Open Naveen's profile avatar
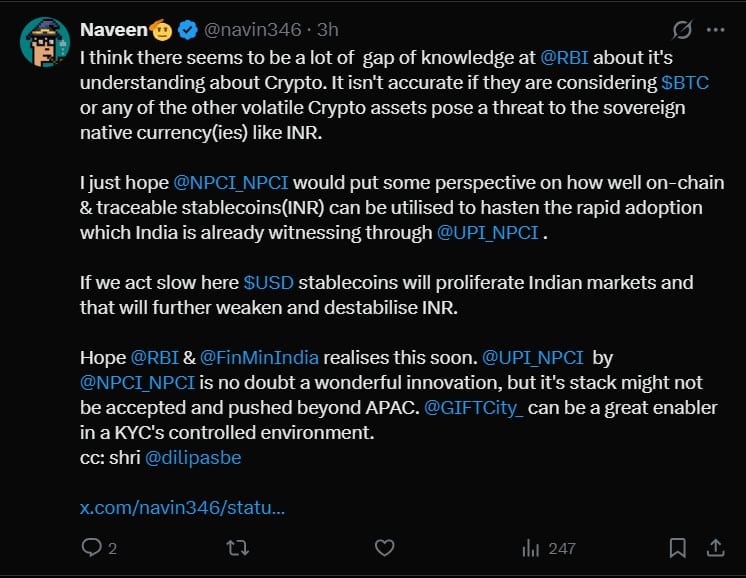This screenshot has width=746, height=578. point(45,42)
